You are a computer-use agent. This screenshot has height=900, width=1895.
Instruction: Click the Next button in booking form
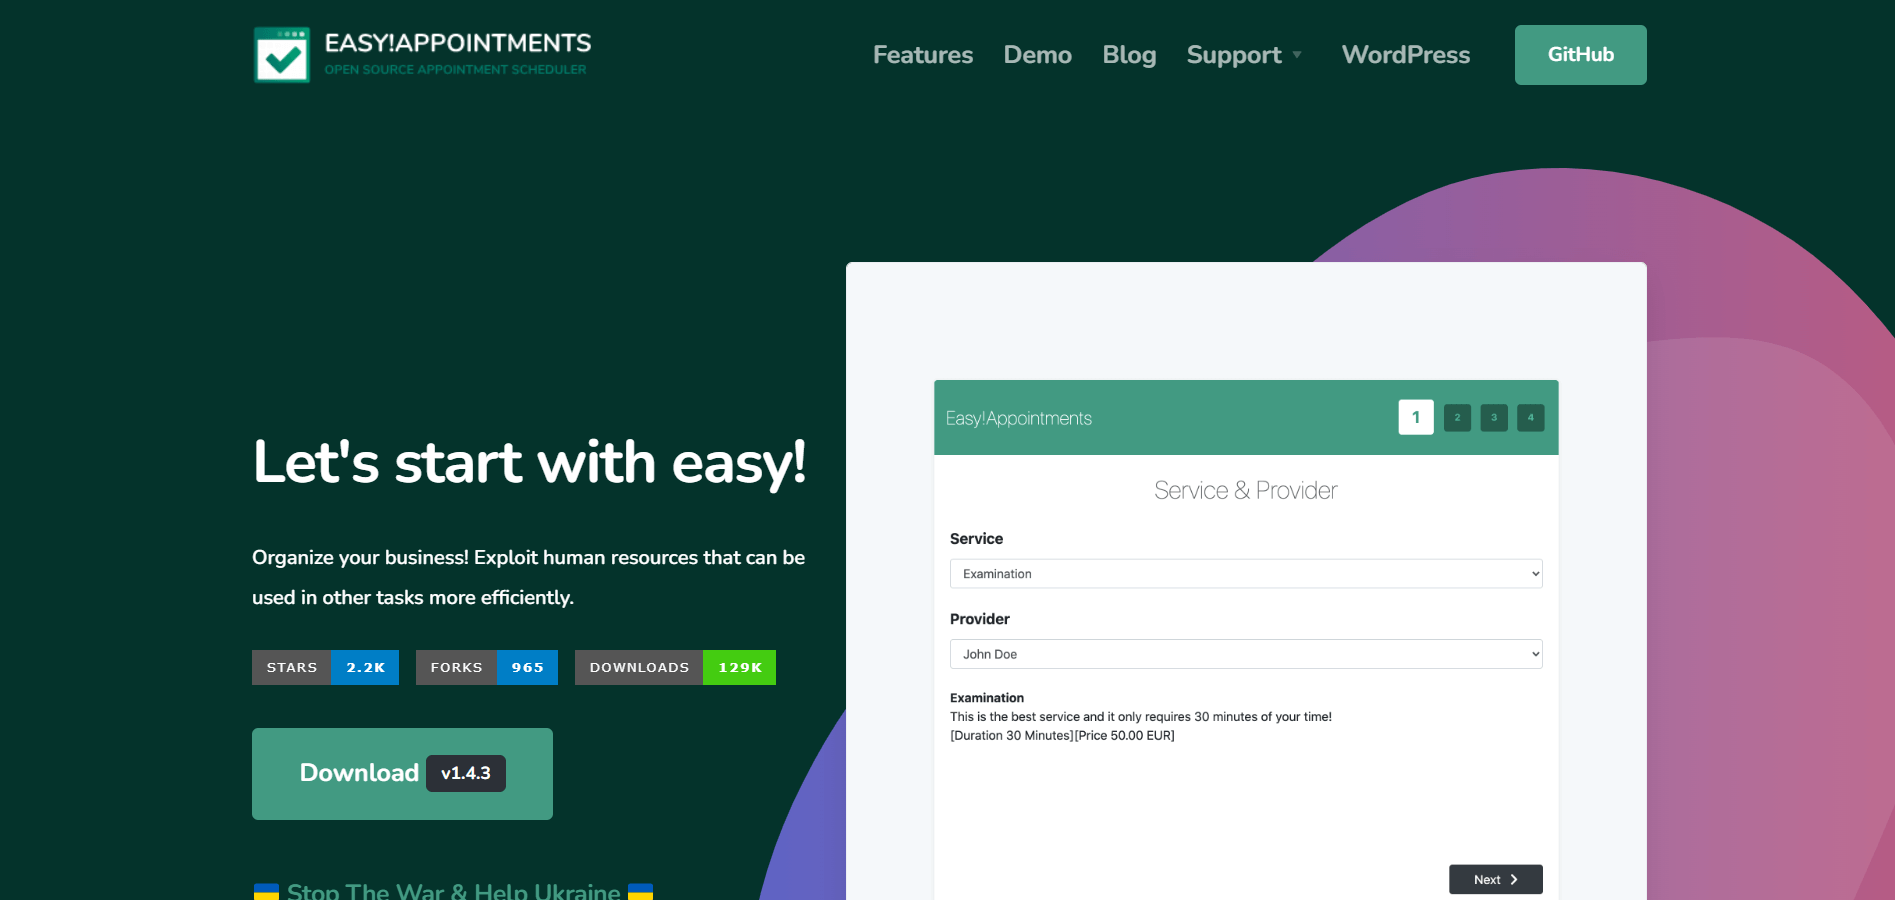(1495, 879)
